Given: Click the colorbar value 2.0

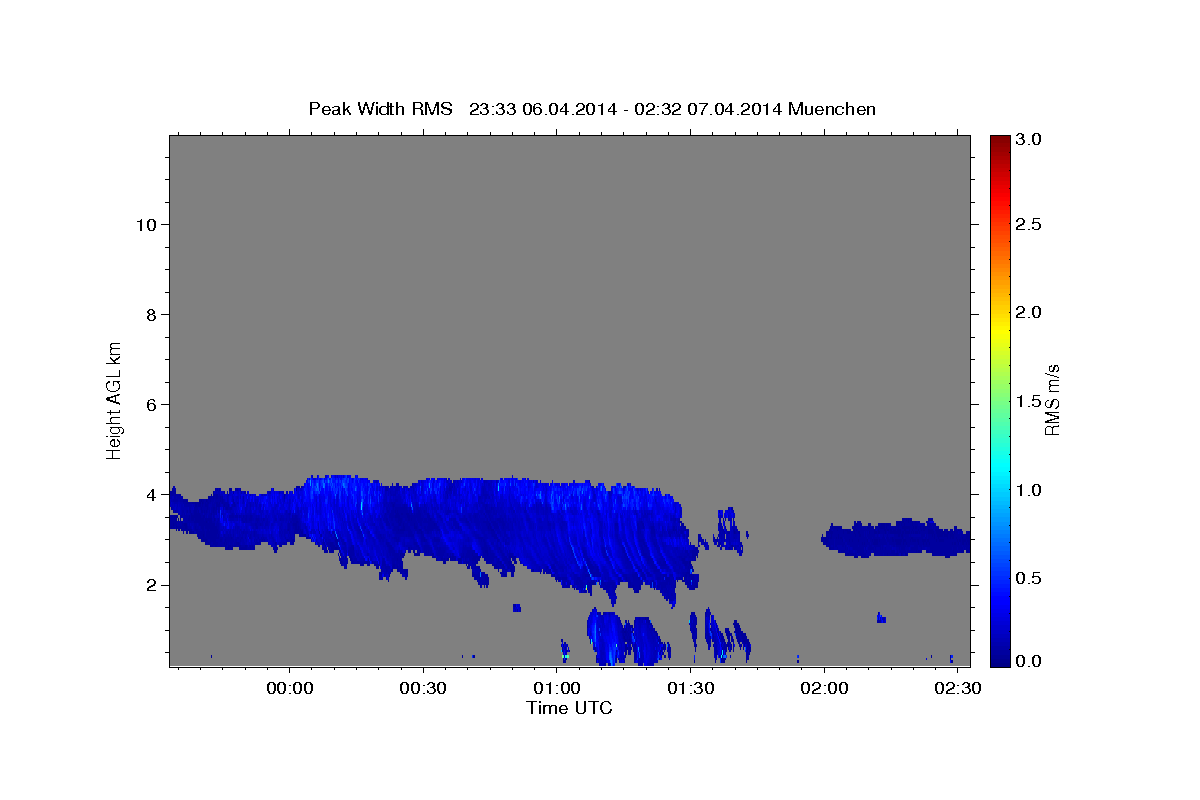Looking at the screenshot, I should (x=1029, y=313).
